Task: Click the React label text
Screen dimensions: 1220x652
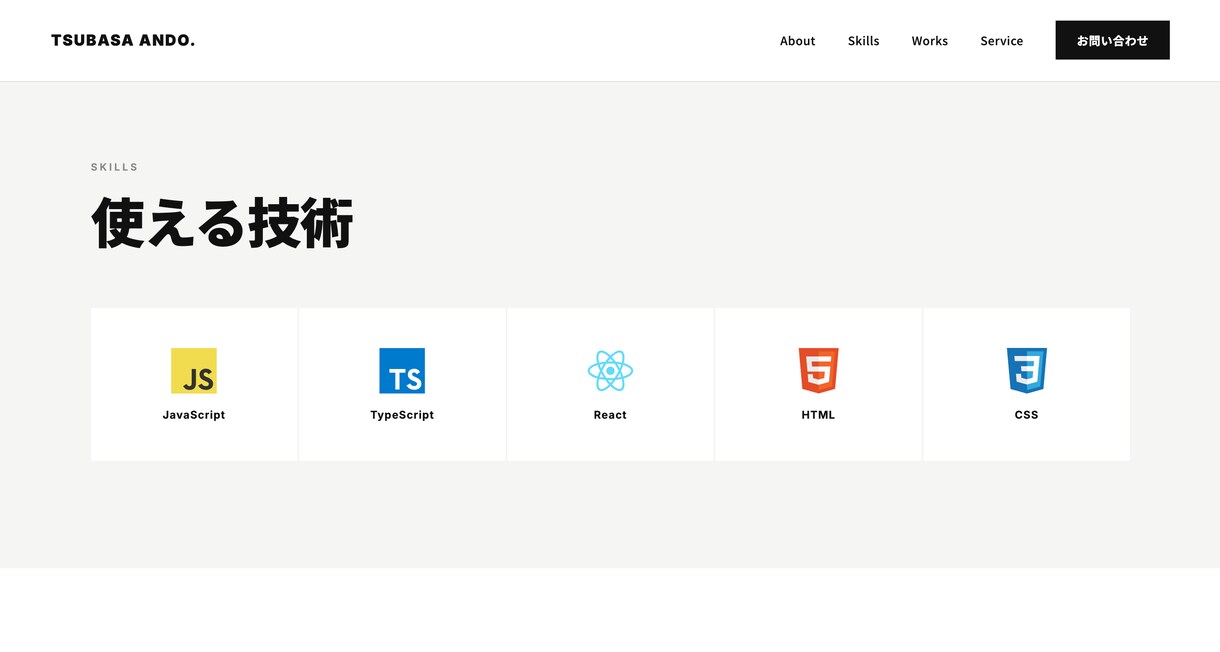Action: [610, 415]
